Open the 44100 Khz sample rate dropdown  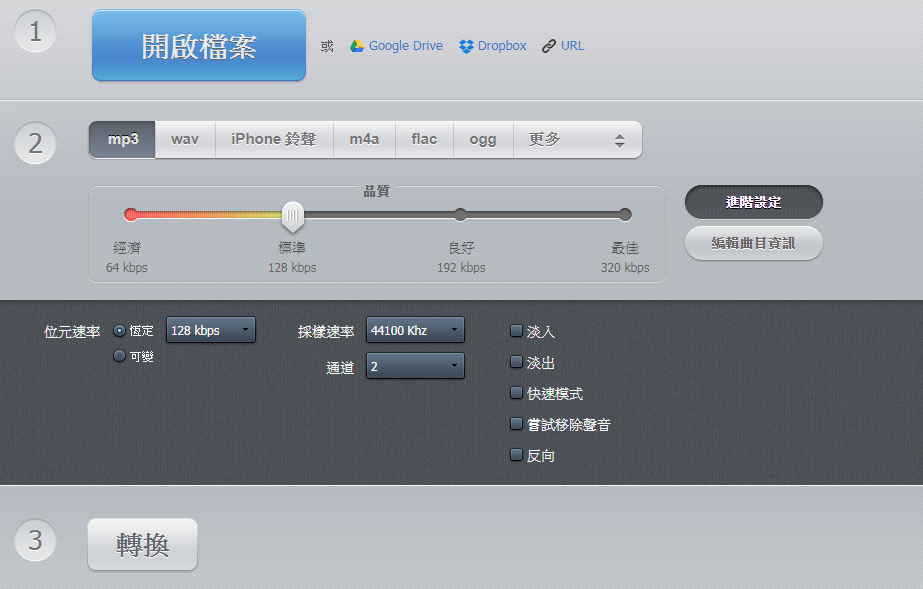click(415, 330)
